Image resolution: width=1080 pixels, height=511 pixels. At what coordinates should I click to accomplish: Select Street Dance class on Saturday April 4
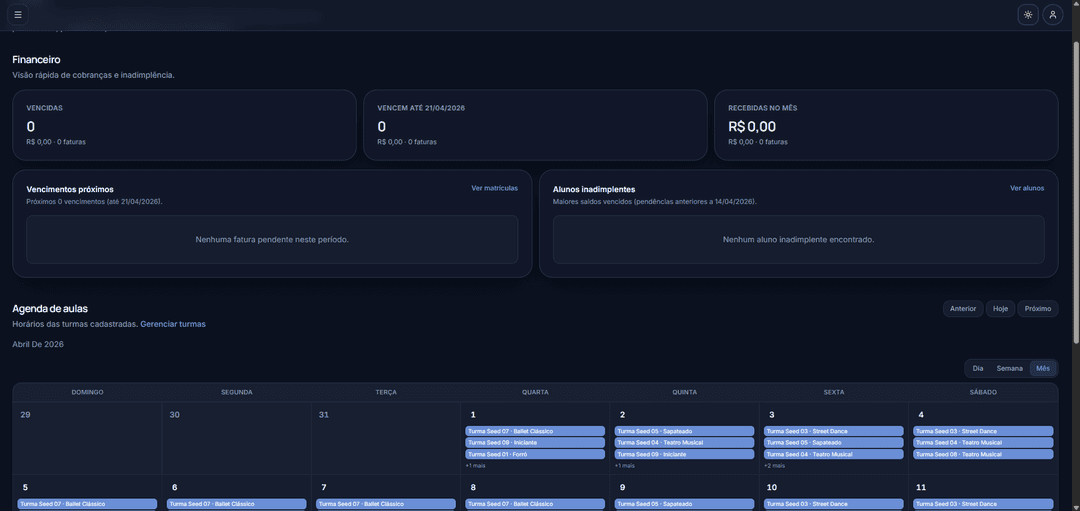tap(983, 431)
